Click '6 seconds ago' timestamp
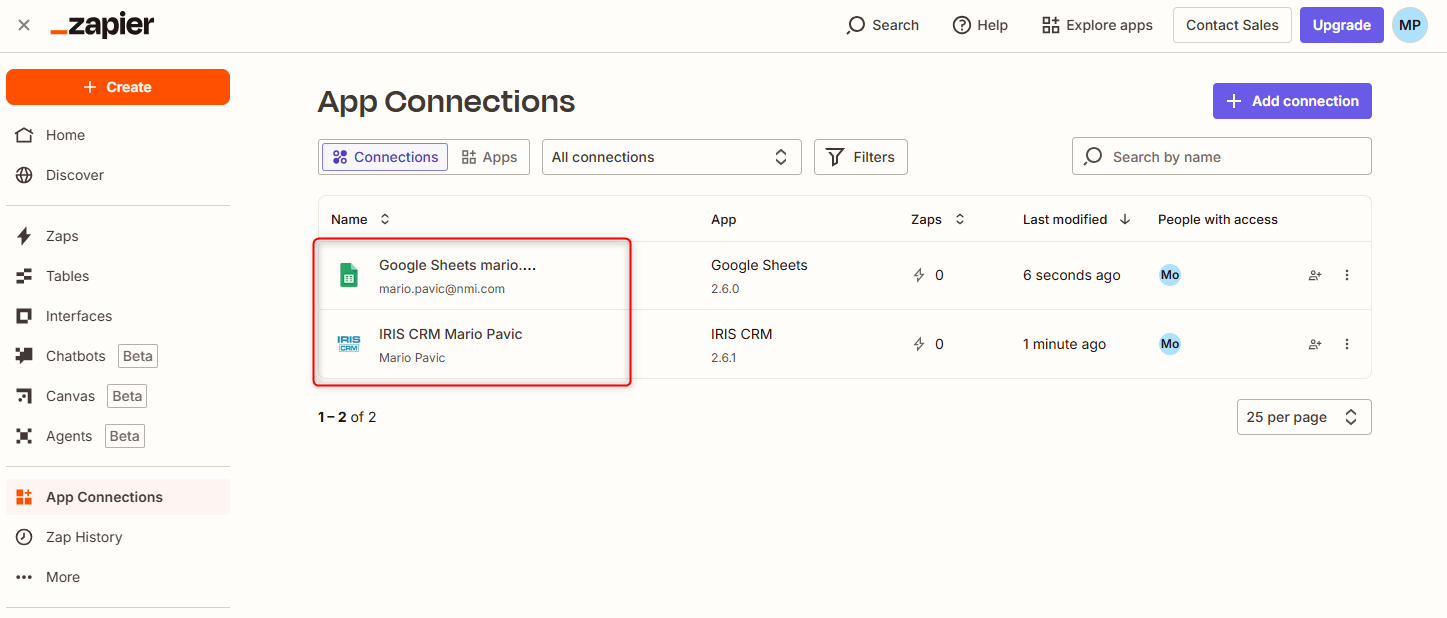This screenshot has width=1447, height=618. (x=1072, y=275)
